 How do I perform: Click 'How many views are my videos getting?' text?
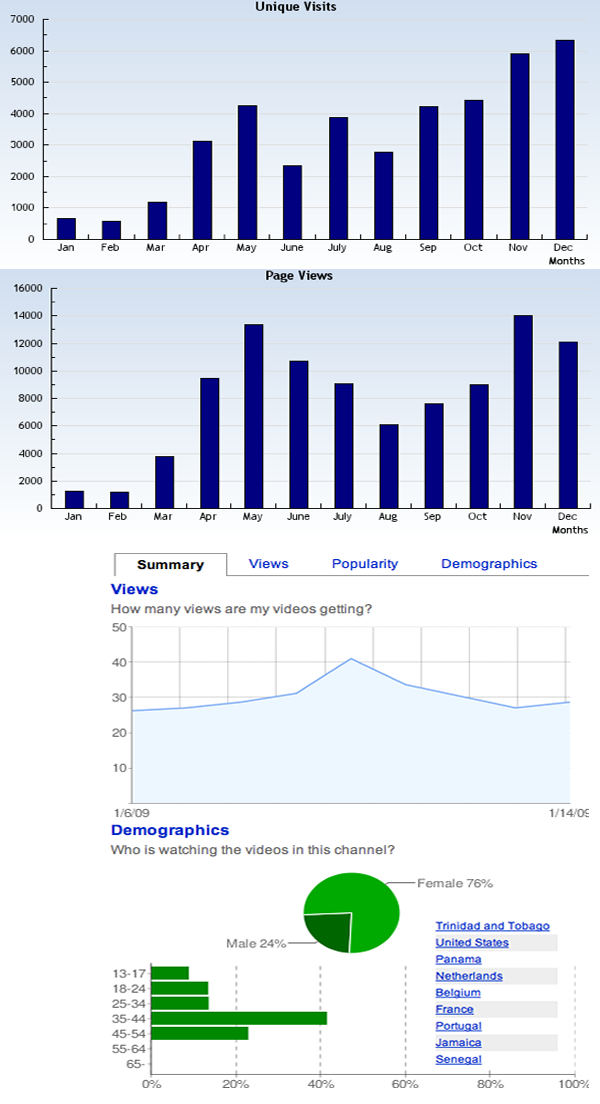point(242,609)
